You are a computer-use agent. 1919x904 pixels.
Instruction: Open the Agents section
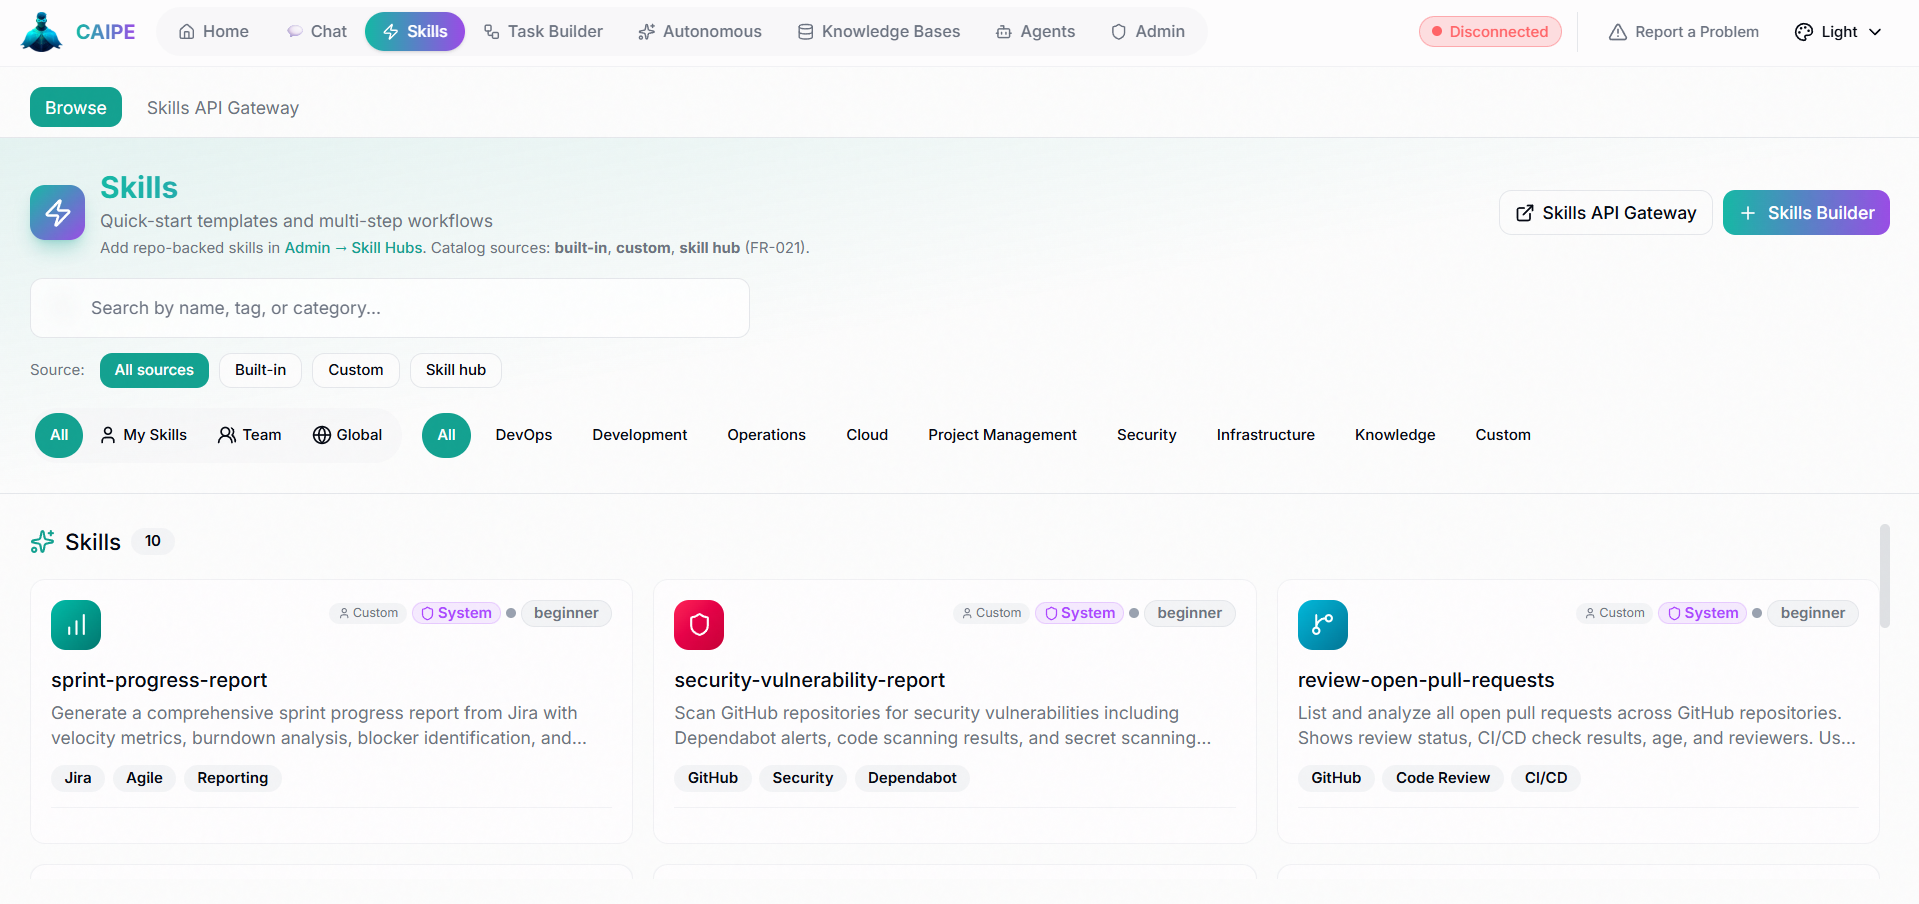(x=1035, y=31)
